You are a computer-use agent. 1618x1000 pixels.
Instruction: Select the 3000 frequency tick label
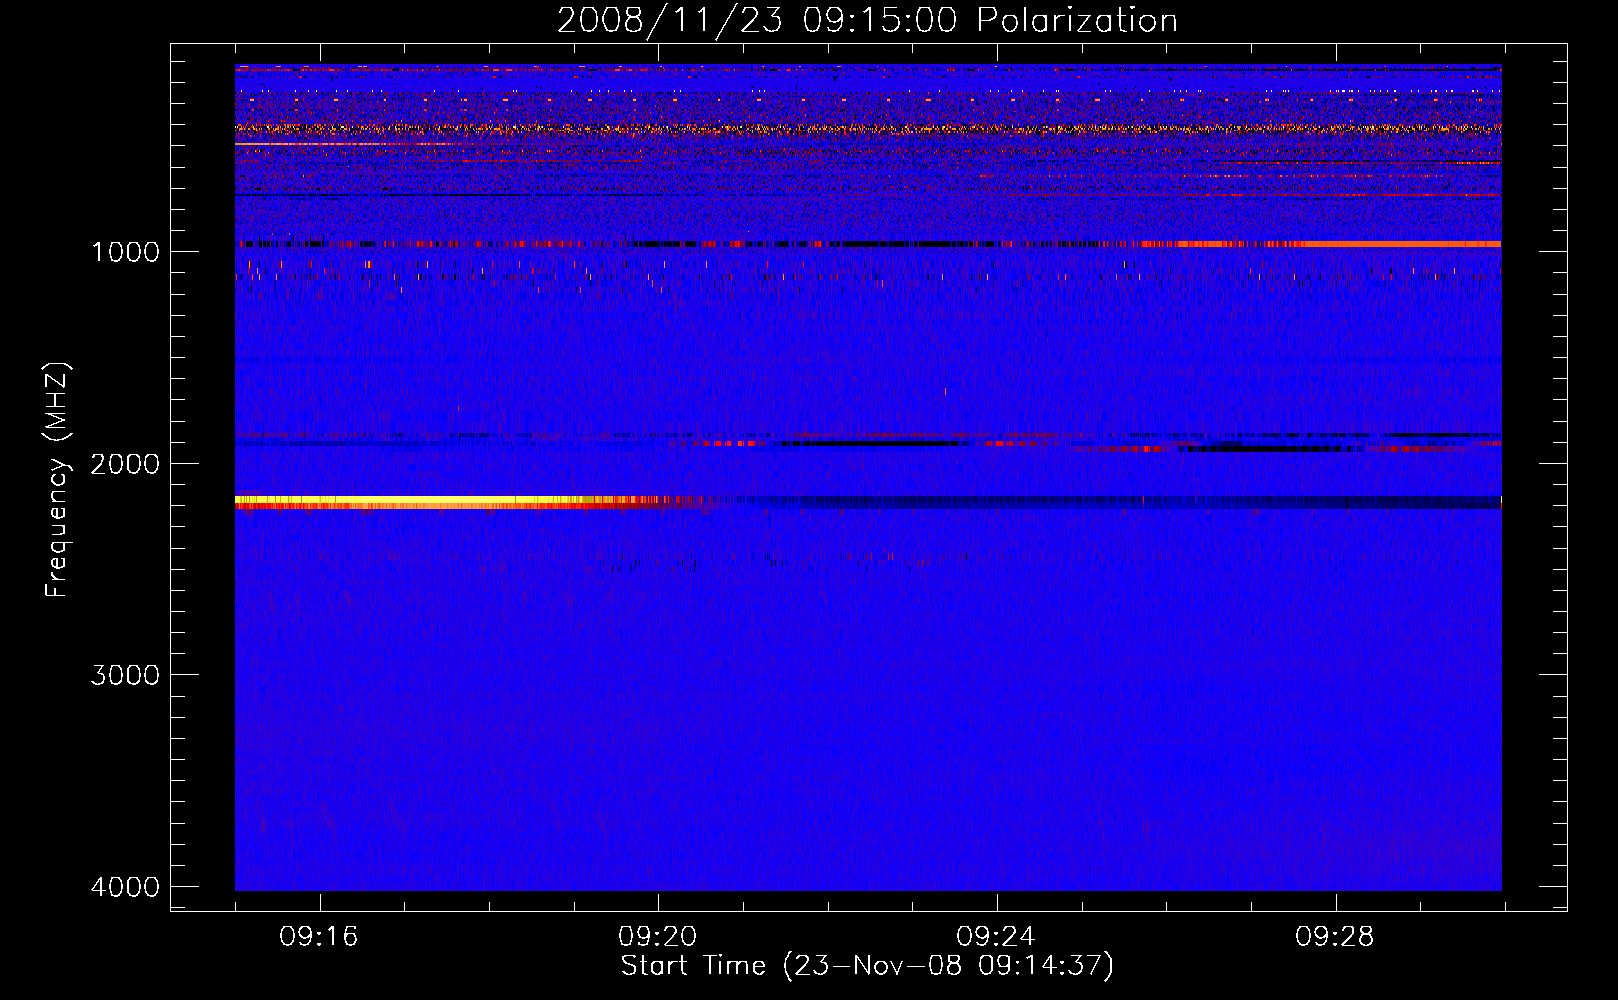[125, 675]
